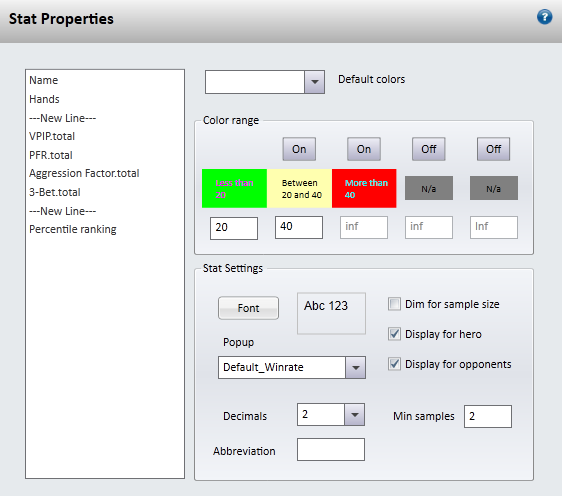Click the Min samples input field
The width and height of the screenshot is (562, 496).
click(488, 416)
